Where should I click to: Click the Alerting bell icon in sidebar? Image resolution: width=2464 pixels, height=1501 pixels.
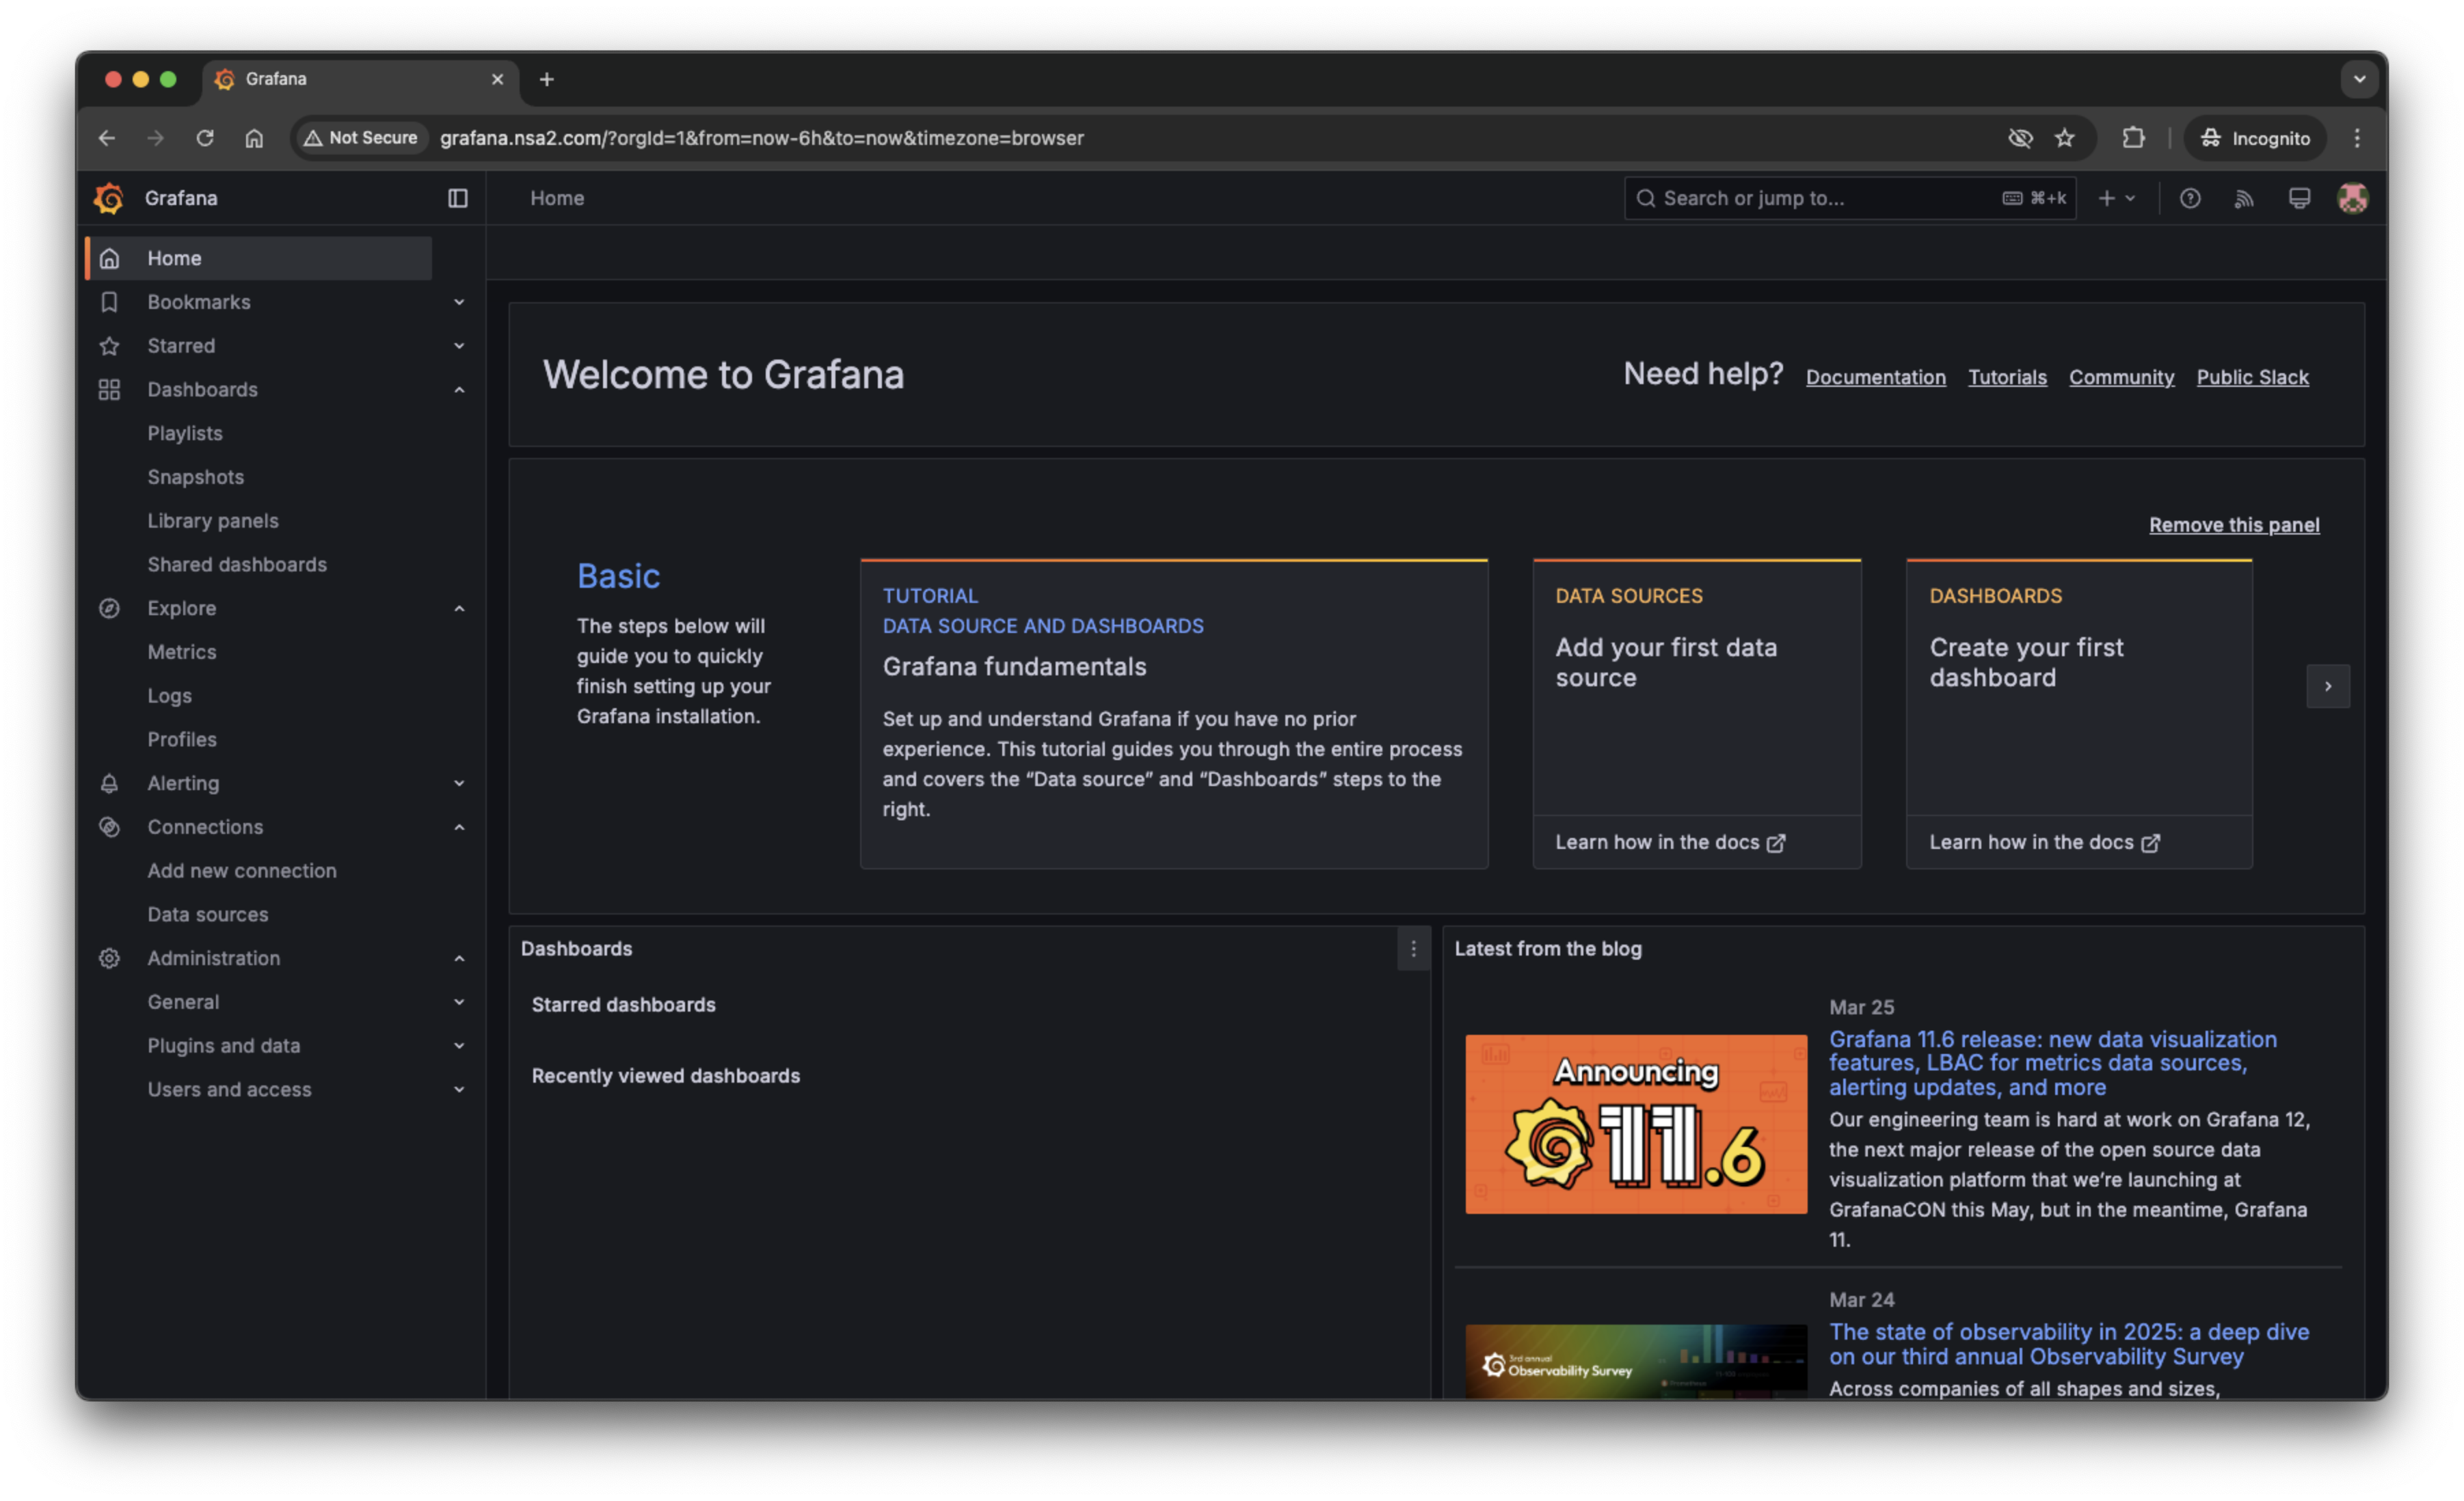[109, 783]
